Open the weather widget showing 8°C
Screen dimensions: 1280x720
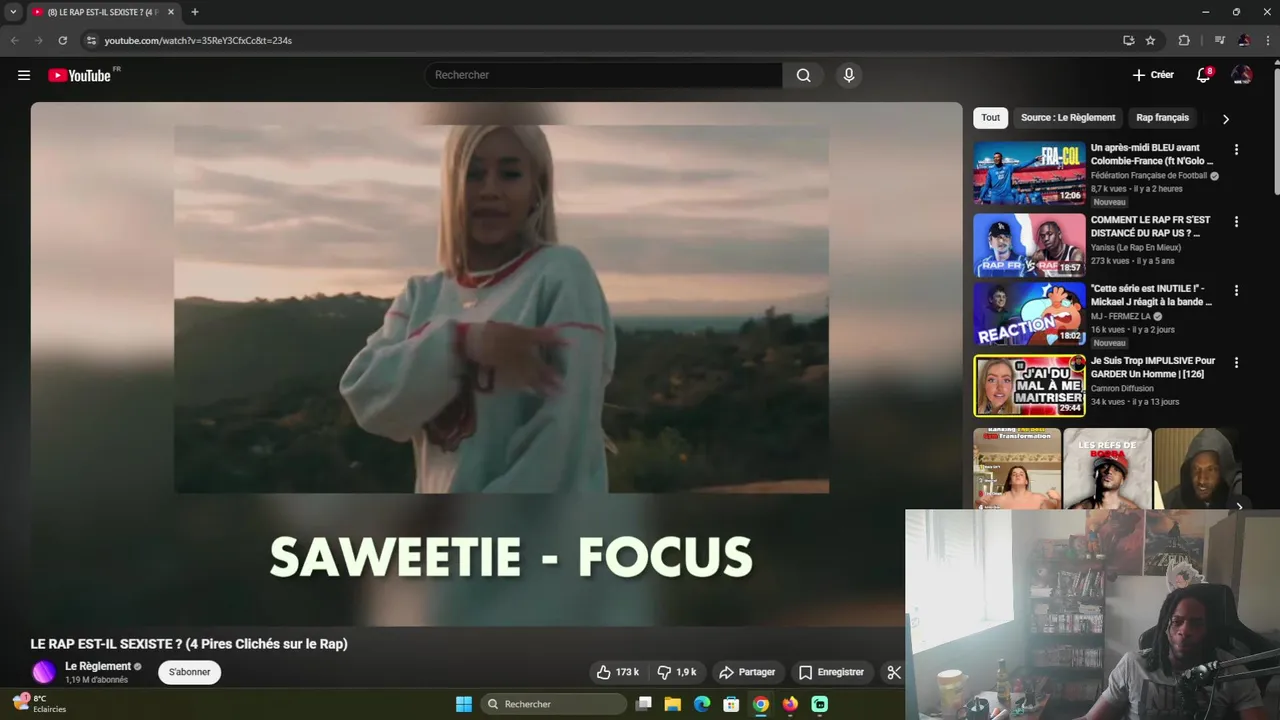click(40, 703)
